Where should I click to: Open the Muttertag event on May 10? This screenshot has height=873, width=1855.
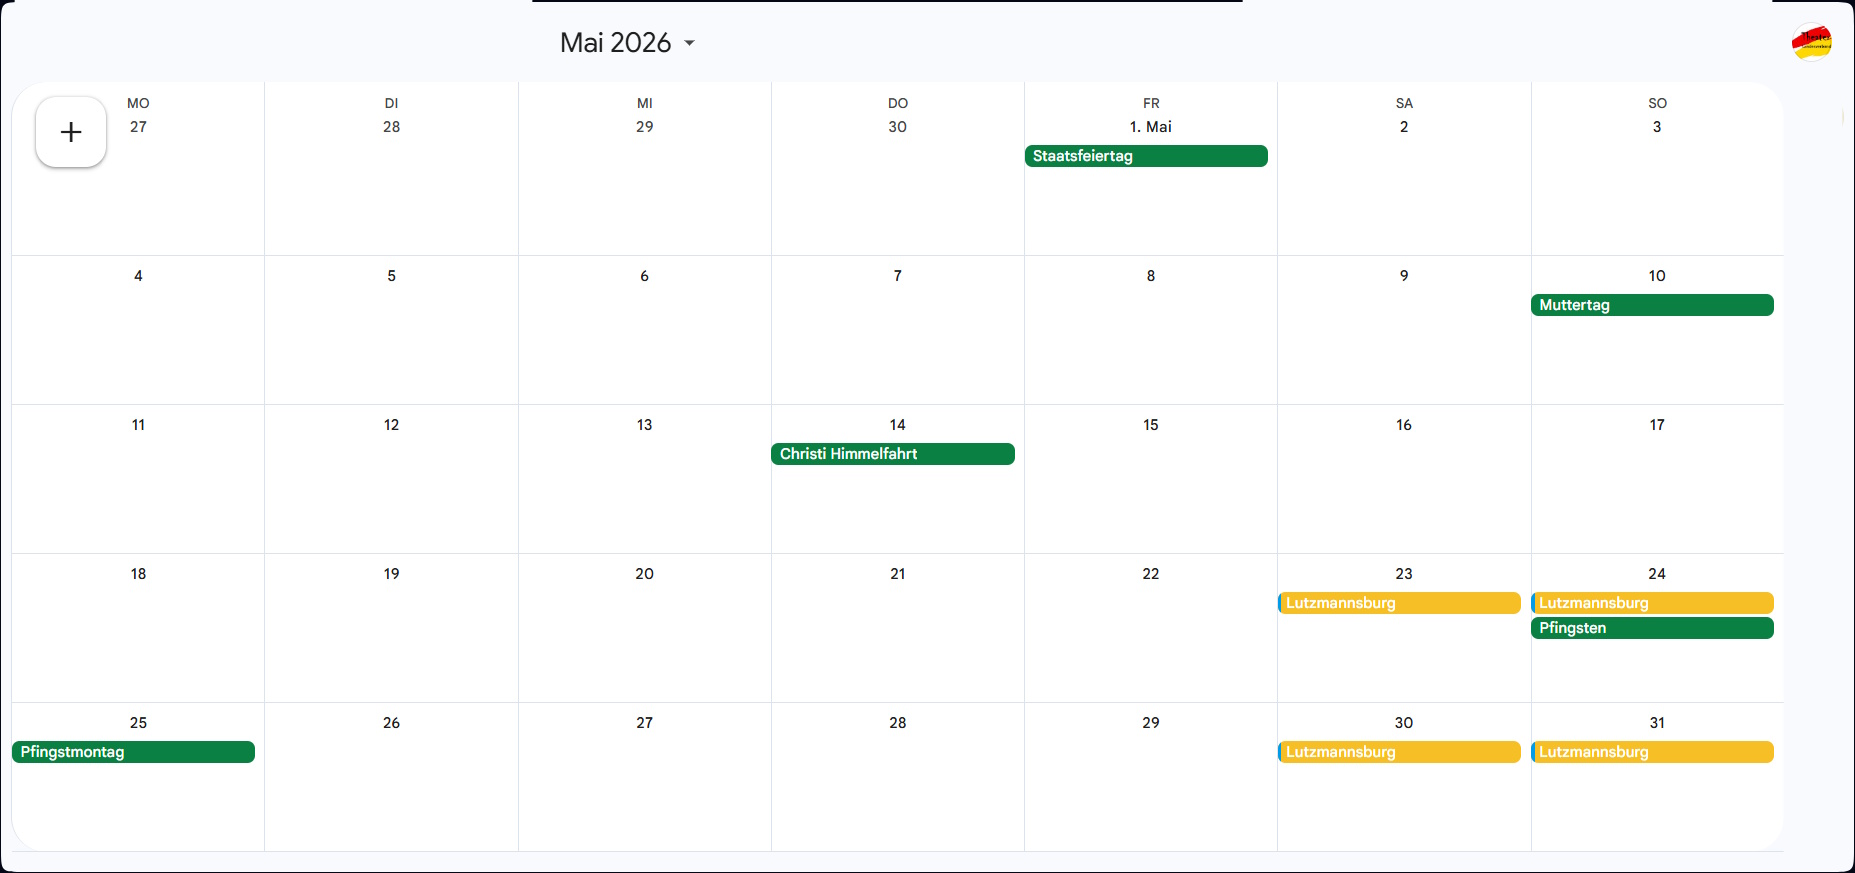click(1651, 305)
